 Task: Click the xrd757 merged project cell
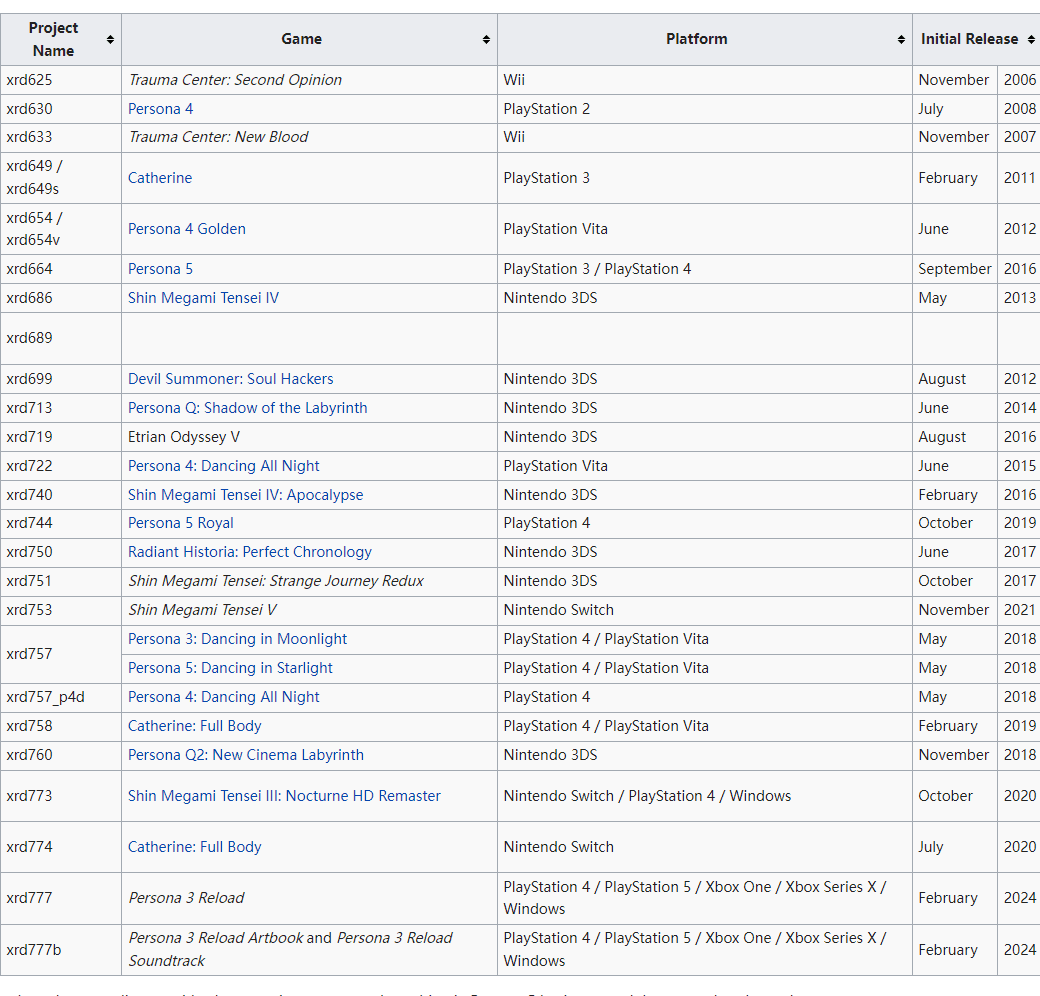[61, 654]
